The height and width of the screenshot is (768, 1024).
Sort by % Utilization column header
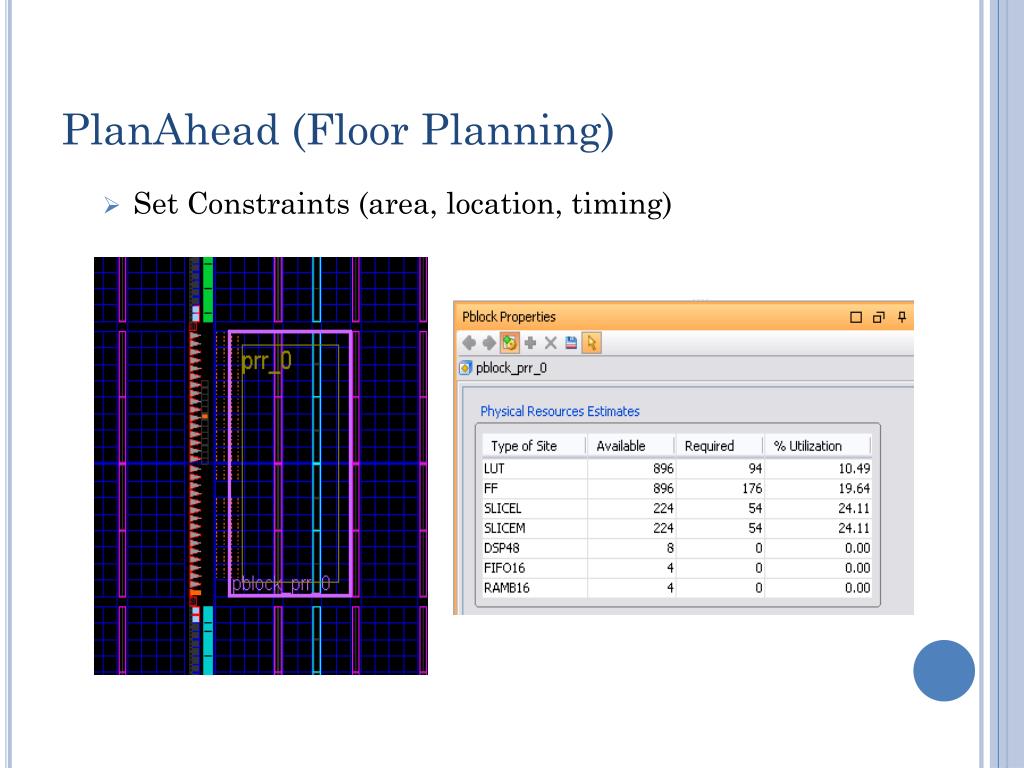(x=818, y=445)
